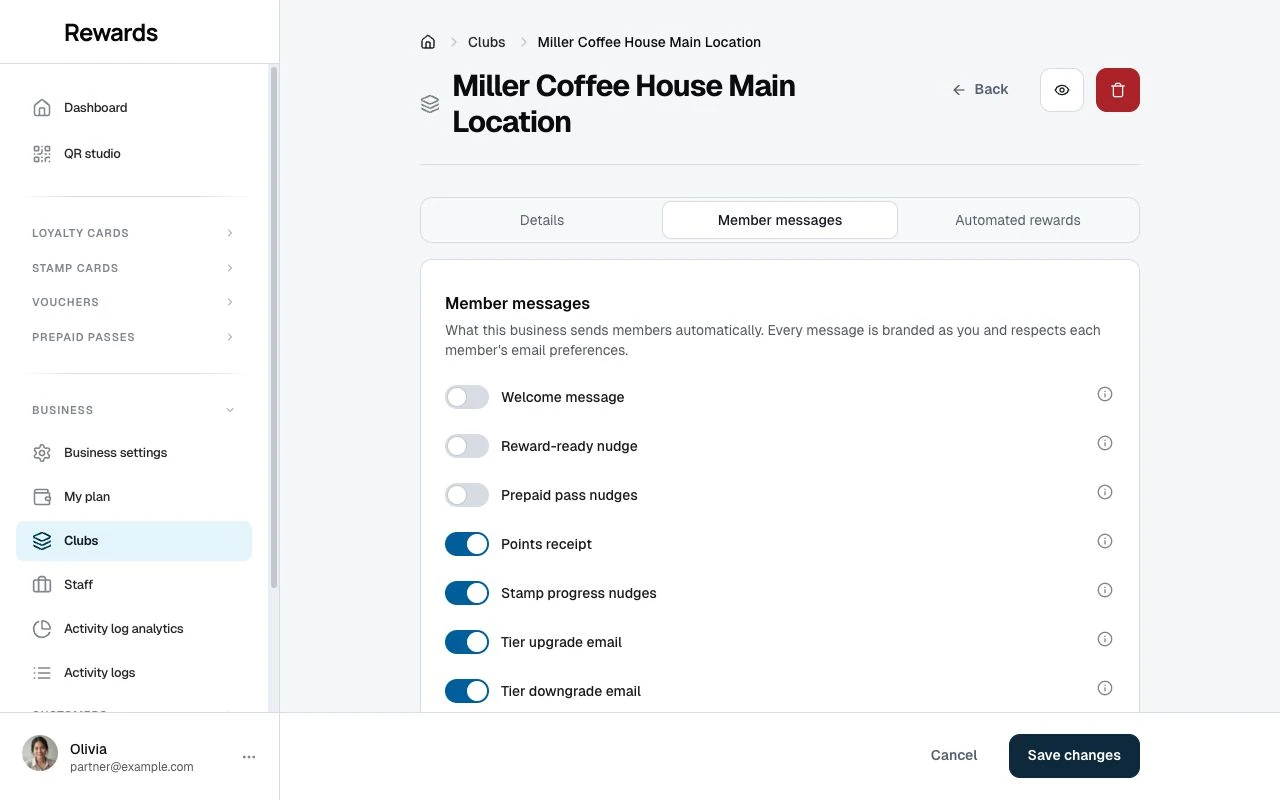Viewport: 1280px width, 800px height.
Task: Click the Rewards logo title
Action: (111, 33)
